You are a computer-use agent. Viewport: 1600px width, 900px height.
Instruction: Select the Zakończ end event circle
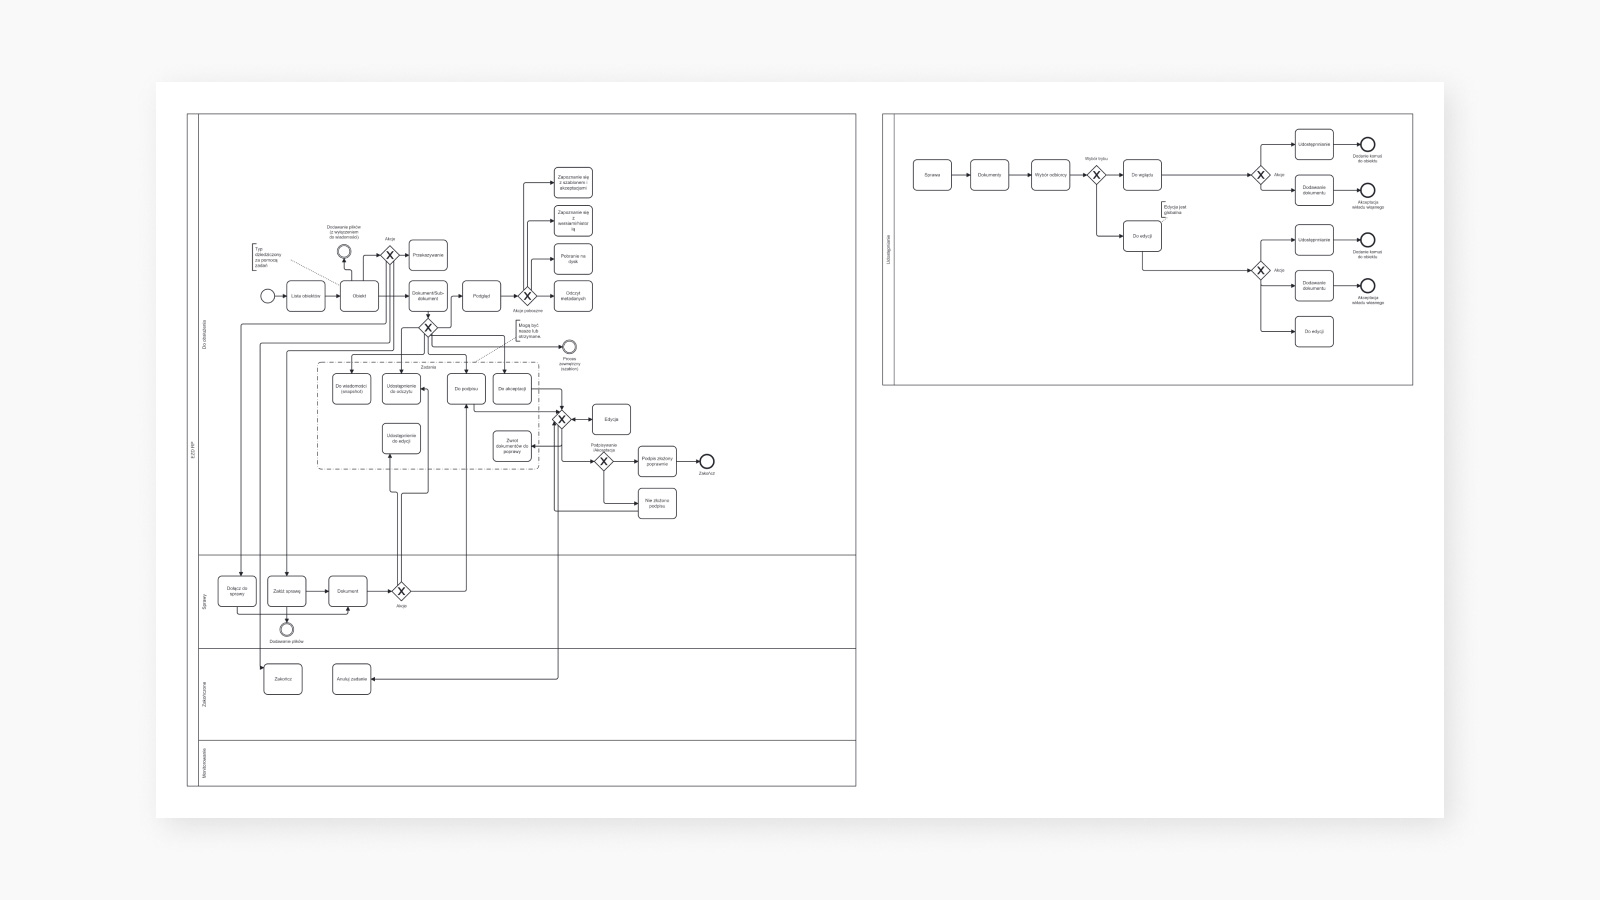pos(707,461)
